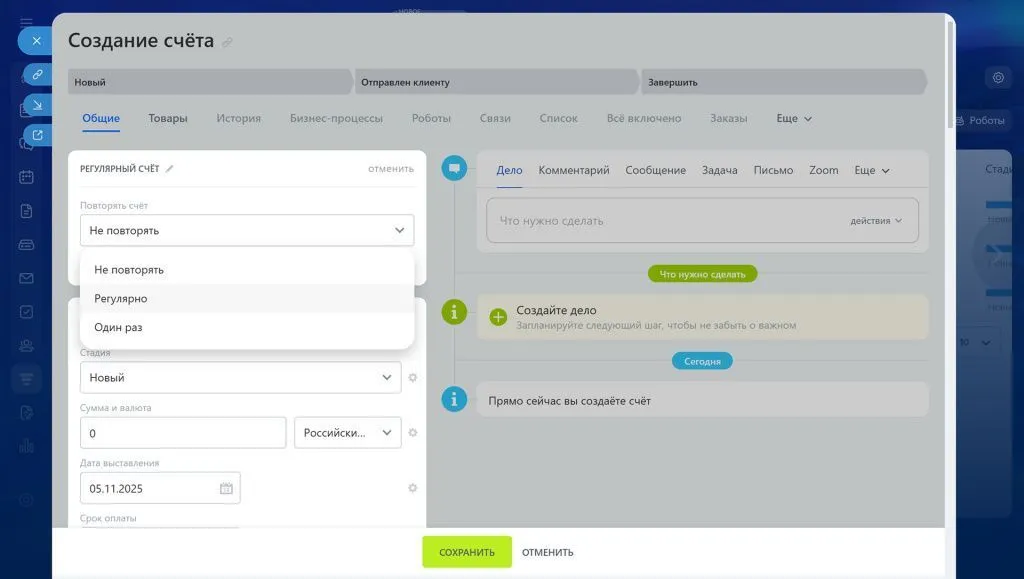Close the invoice creation slider panel
This screenshot has height=579, width=1024.
click(36, 41)
